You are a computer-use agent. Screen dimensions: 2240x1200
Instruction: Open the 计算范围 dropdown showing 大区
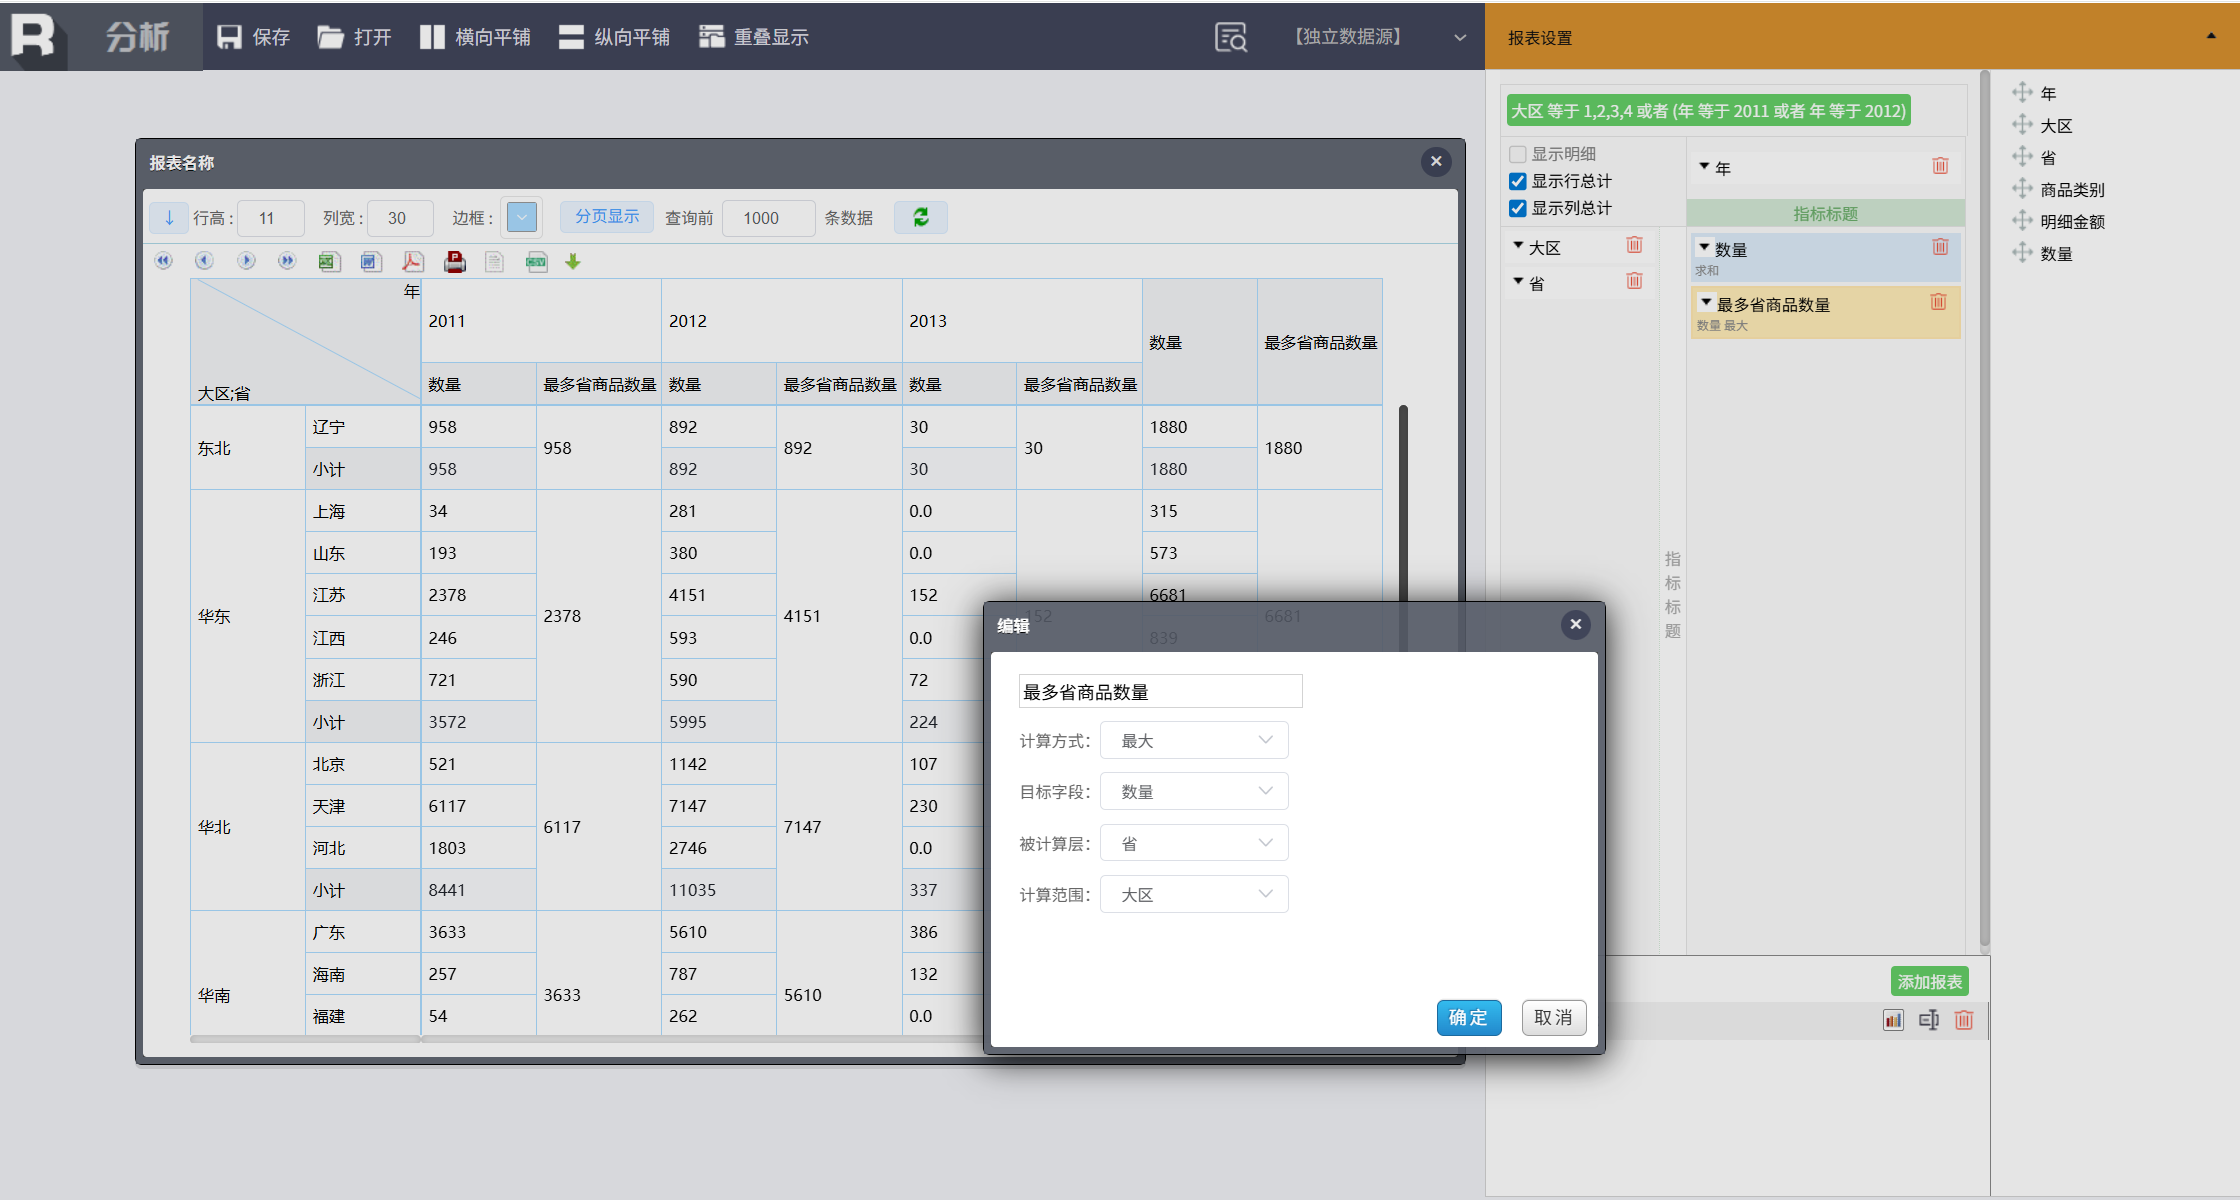pos(1194,895)
